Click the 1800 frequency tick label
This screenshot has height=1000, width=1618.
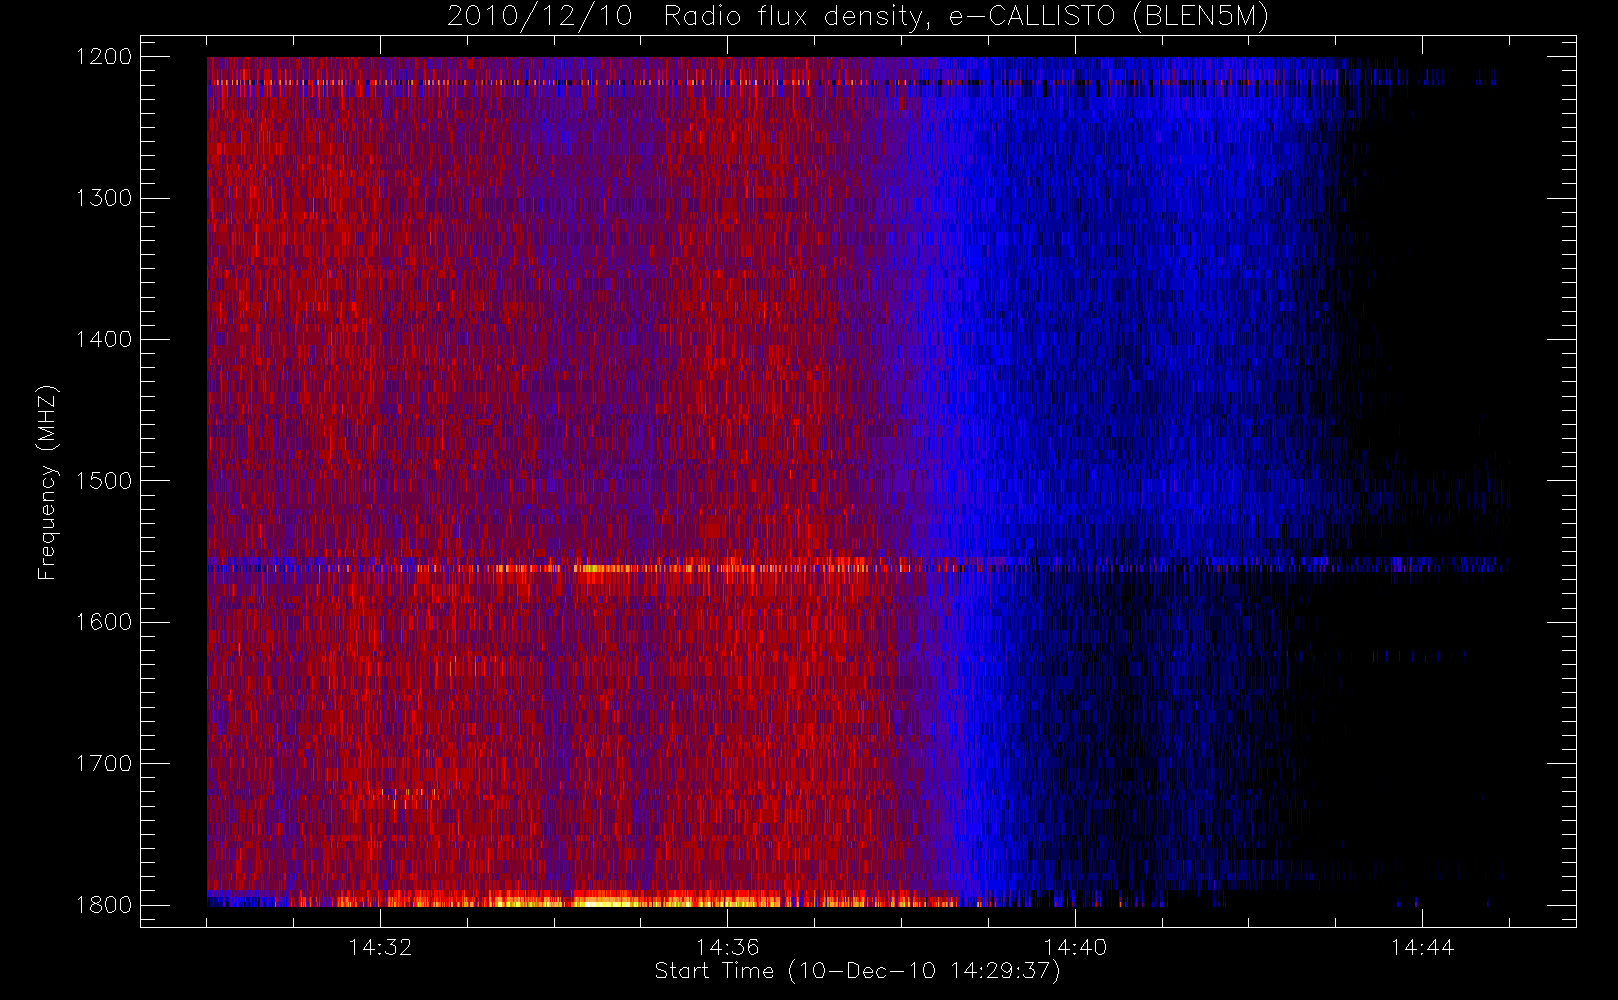click(x=104, y=905)
